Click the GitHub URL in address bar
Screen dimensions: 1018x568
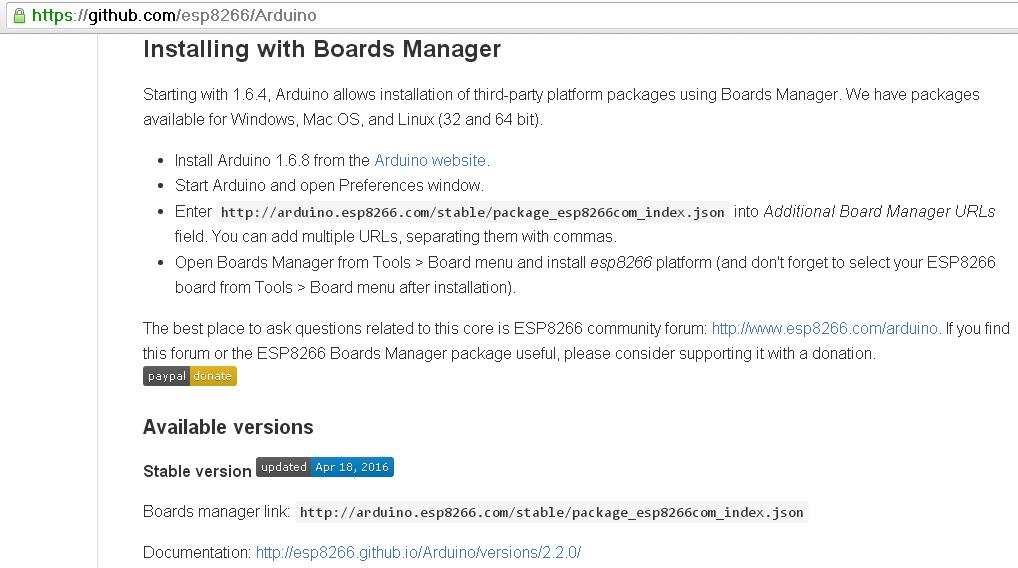point(177,16)
